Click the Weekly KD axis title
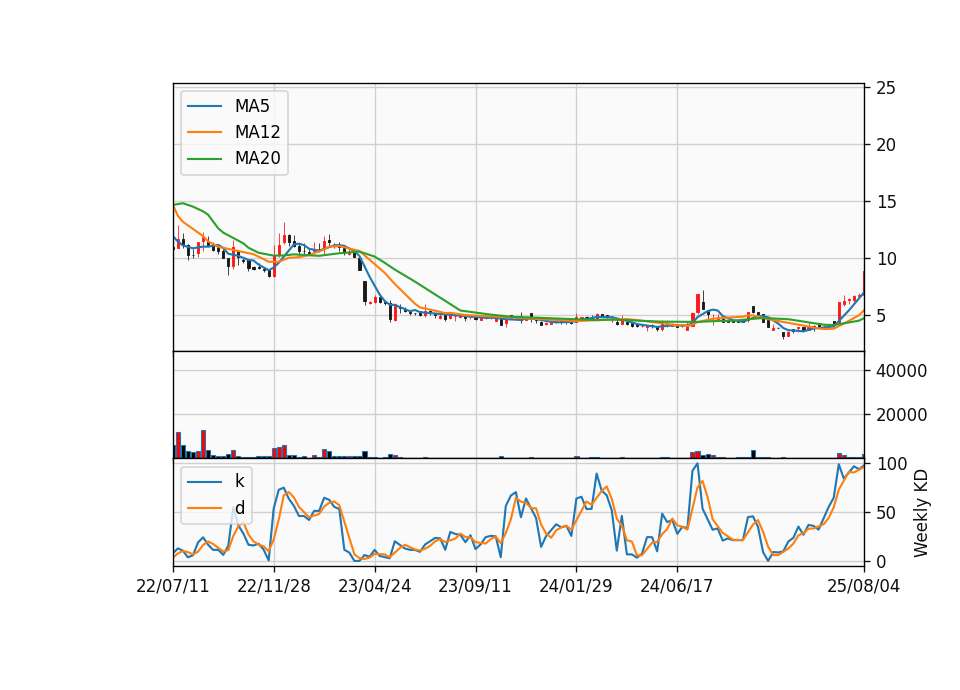The height and width of the screenshot is (690, 960). click(x=921, y=513)
